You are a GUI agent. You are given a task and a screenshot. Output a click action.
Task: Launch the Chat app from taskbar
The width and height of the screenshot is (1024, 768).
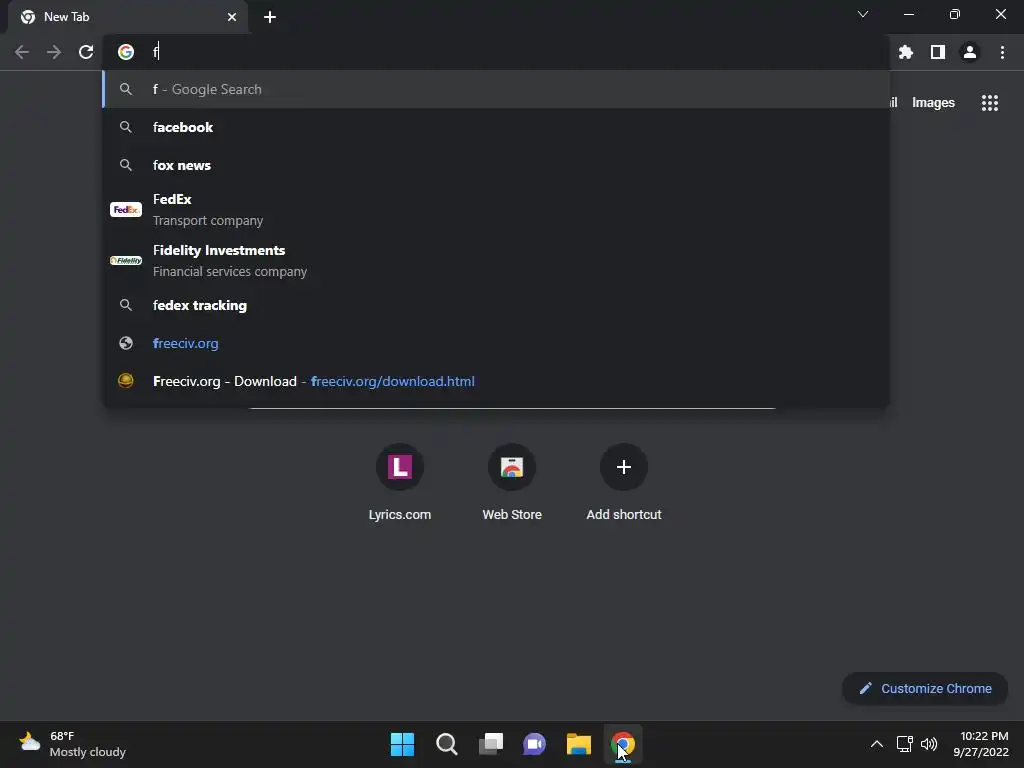pyautogui.click(x=534, y=744)
